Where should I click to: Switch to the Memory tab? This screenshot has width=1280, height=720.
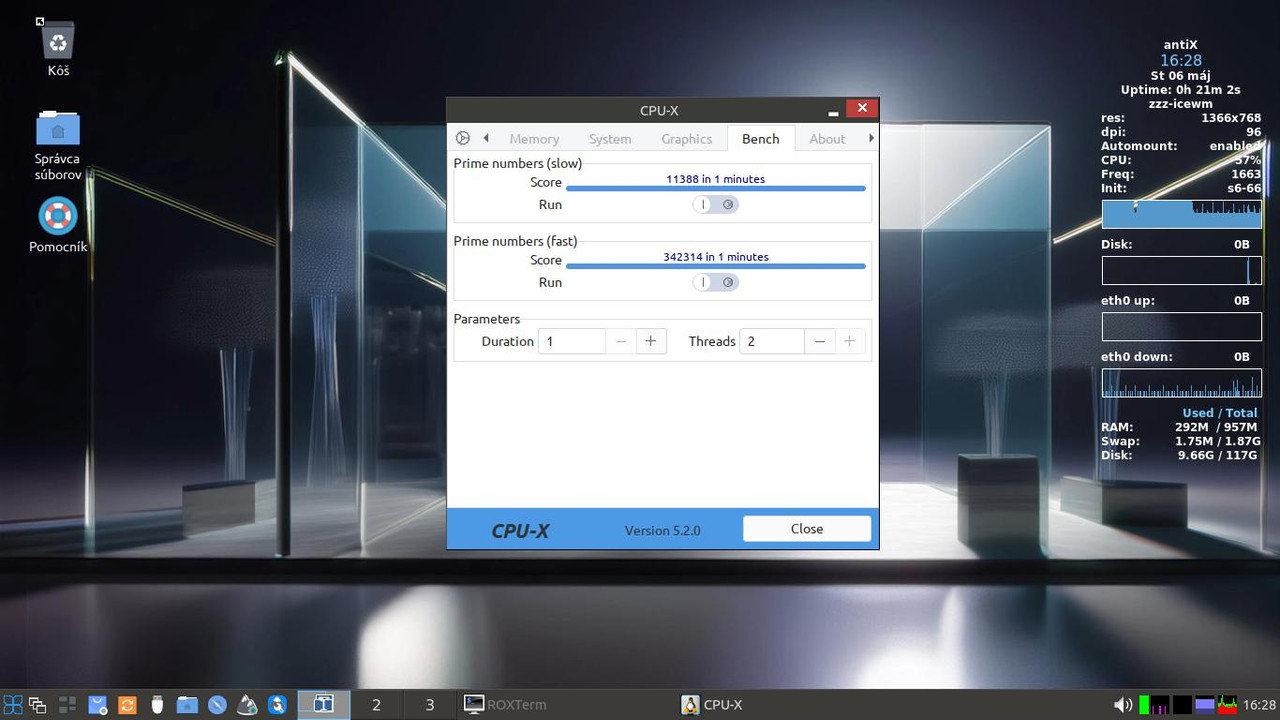534,139
